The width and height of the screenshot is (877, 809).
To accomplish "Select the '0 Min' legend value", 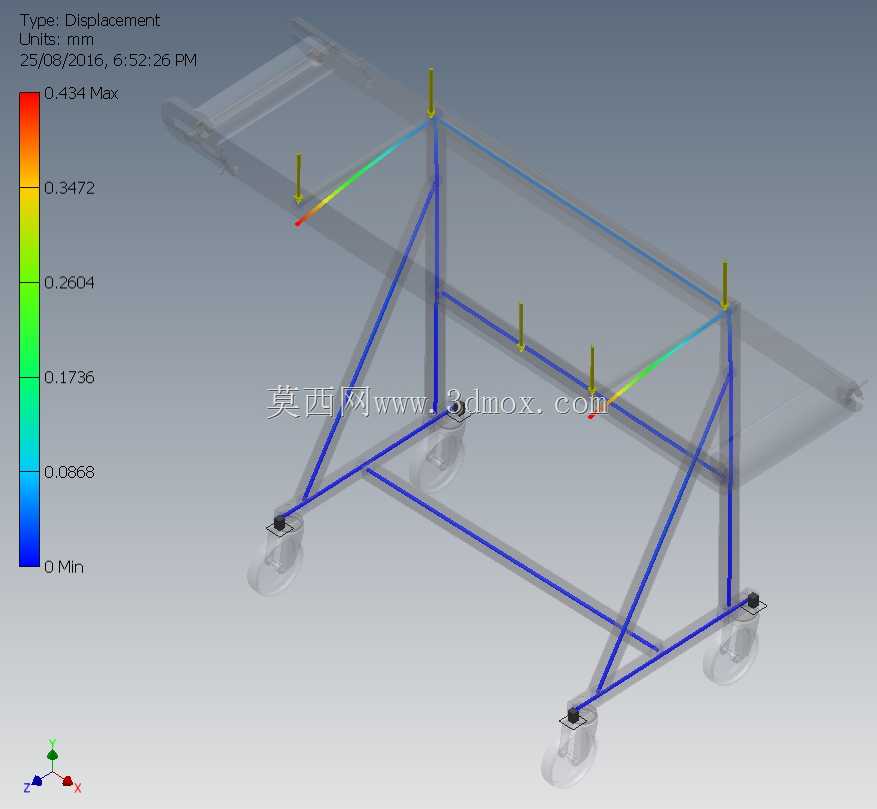I will pos(64,567).
